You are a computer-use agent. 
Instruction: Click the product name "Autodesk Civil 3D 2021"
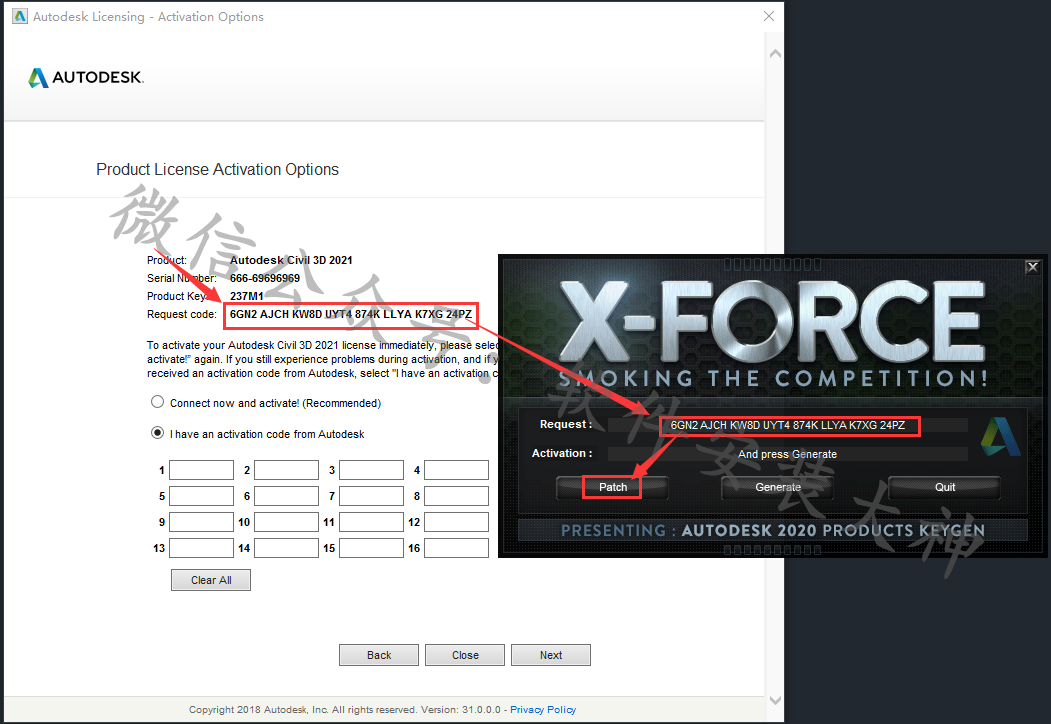point(291,260)
